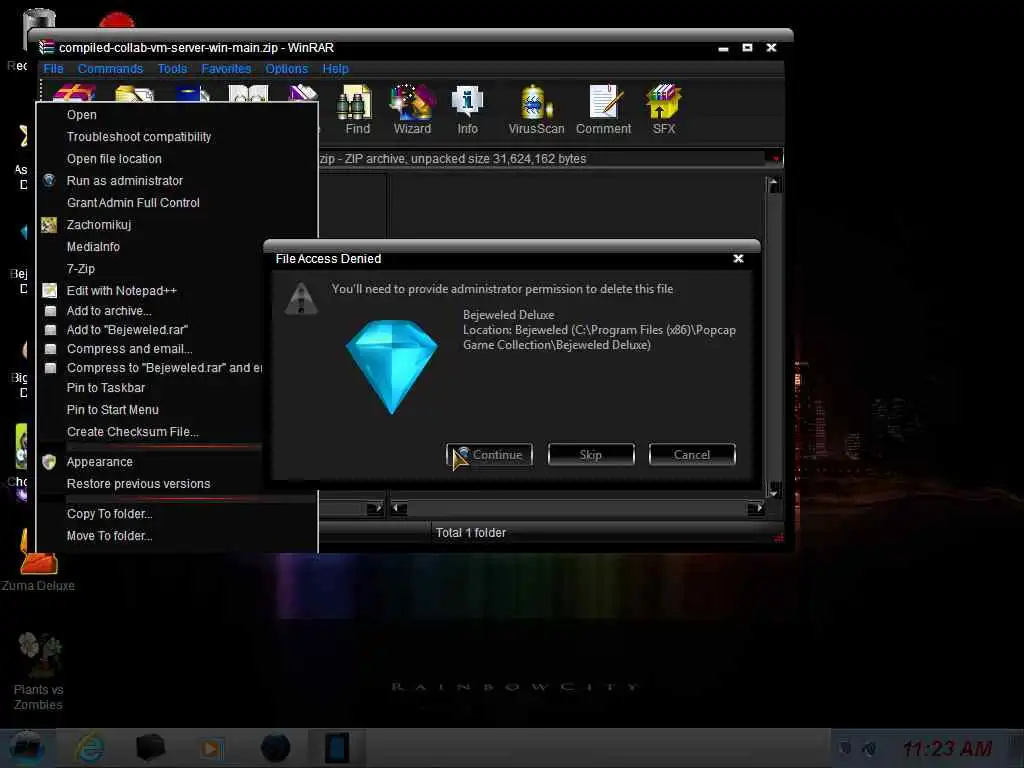Screen dimensions: 1024x768
Task: Open the Start orb on the taskbar
Action: (27, 748)
